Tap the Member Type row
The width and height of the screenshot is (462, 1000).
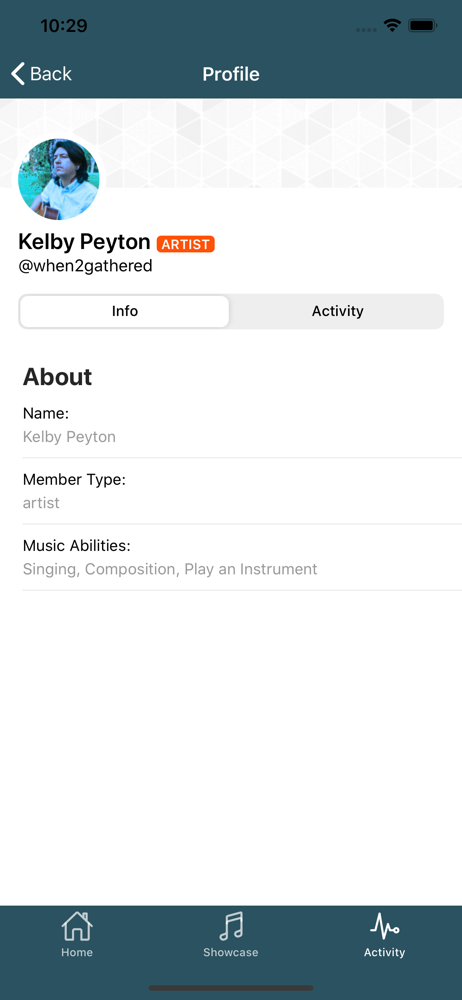[242, 491]
